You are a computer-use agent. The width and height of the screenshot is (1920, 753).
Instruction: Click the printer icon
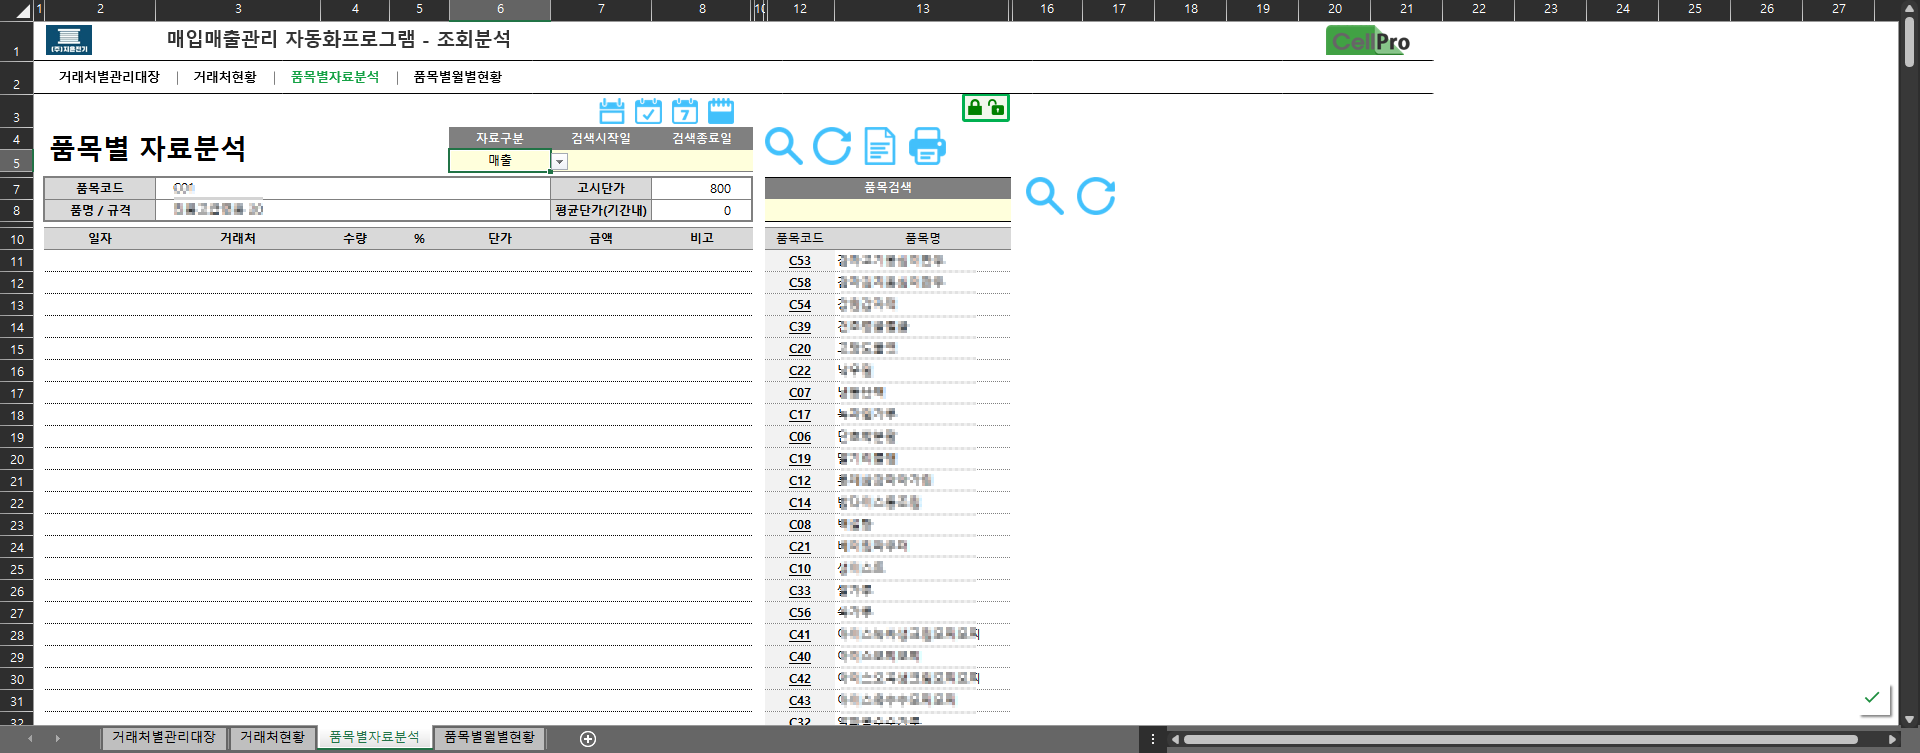(927, 146)
